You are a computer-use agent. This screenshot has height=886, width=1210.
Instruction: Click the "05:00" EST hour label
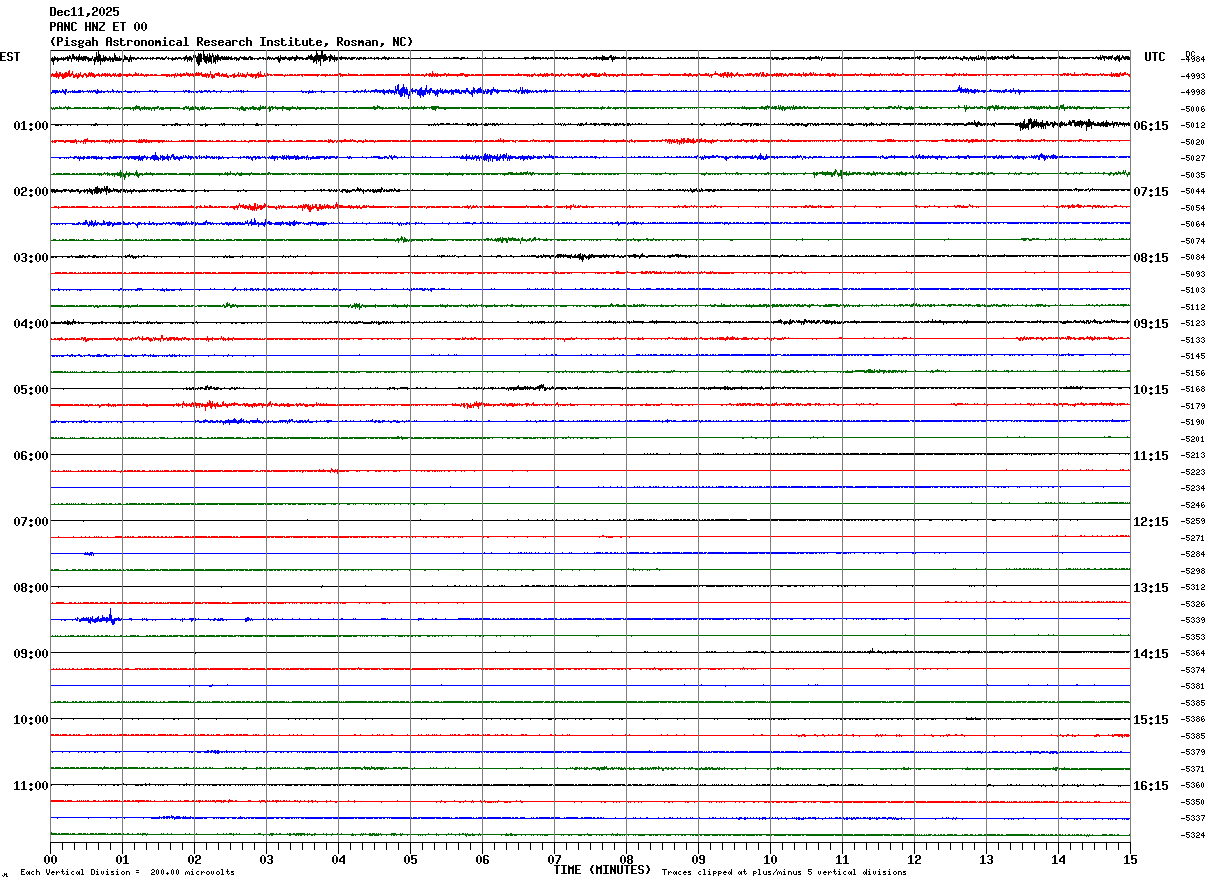[x=31, y=390]
